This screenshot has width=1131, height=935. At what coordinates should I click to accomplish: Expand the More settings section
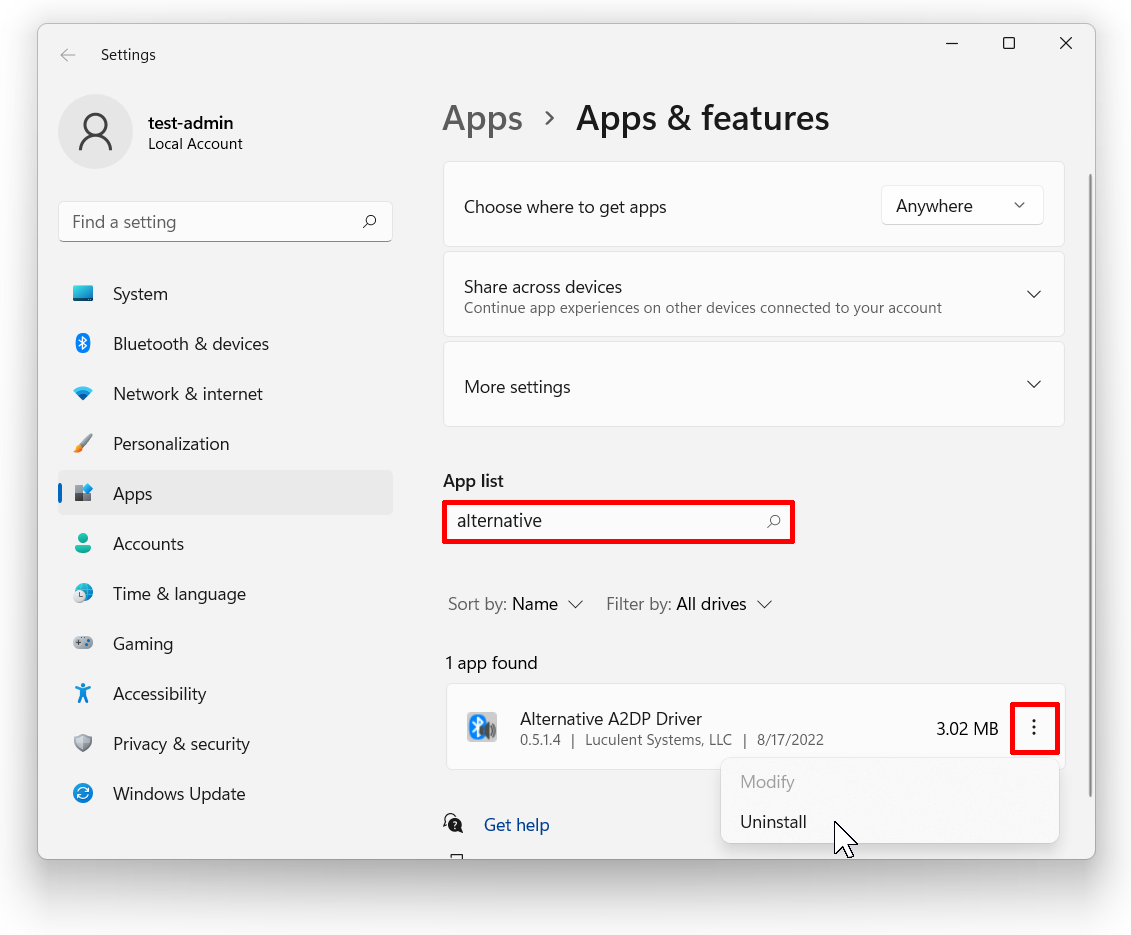point(1034,385)
